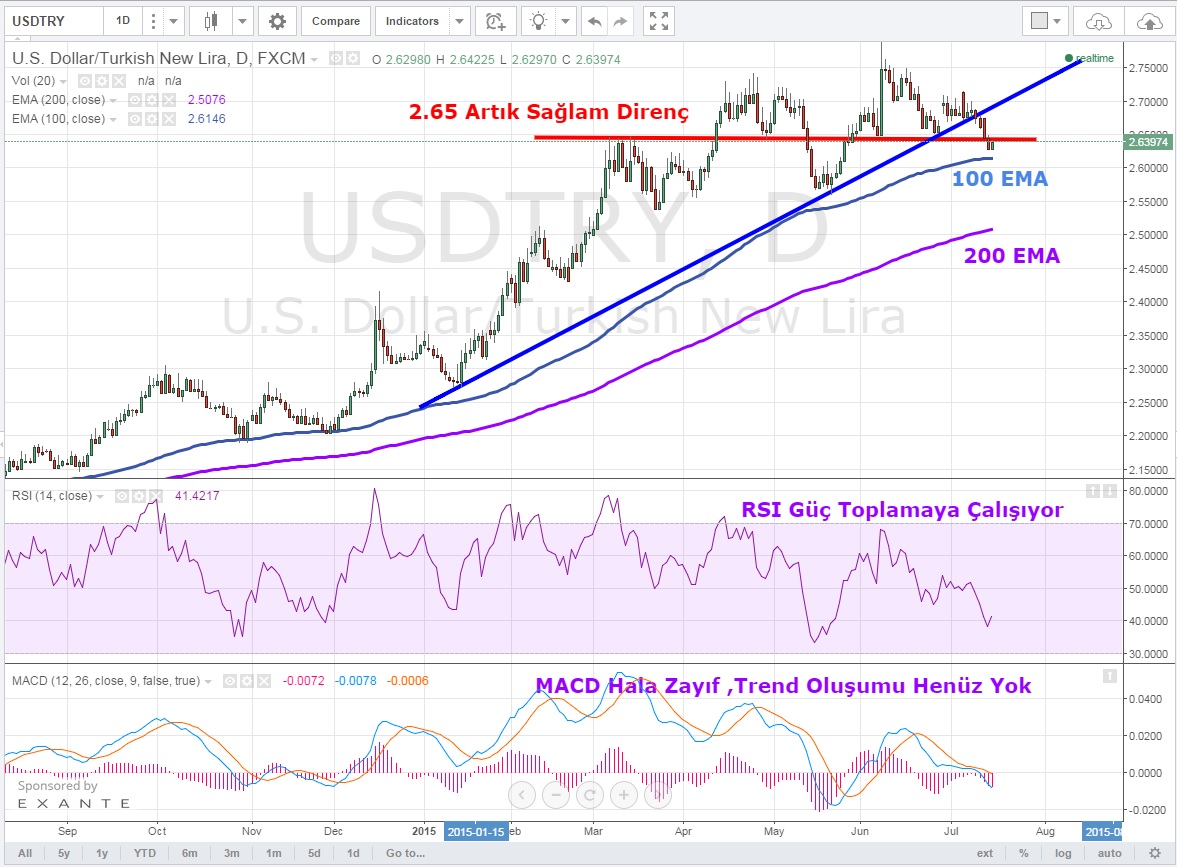
Task: Open chart properties gear icon
Action: 277,21
